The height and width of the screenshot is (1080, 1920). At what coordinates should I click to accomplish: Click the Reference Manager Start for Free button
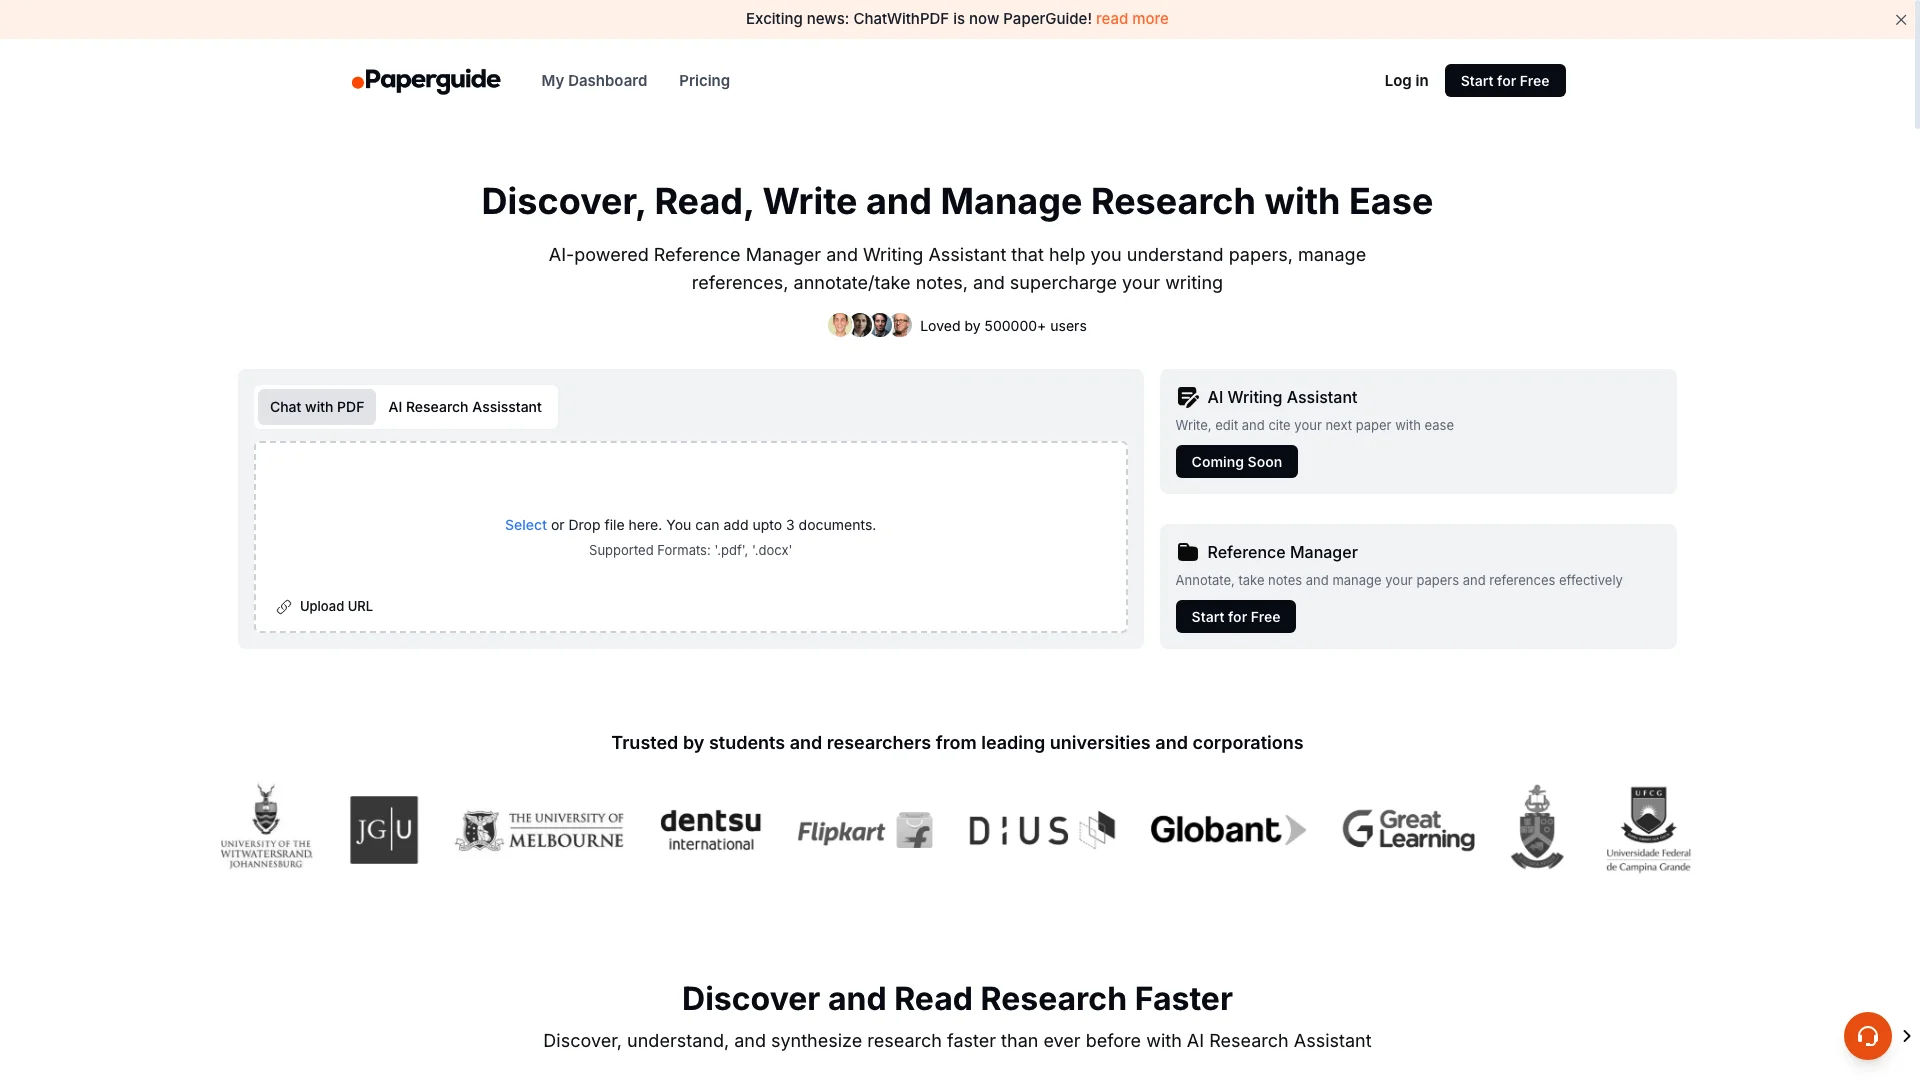click(1236, 617)
